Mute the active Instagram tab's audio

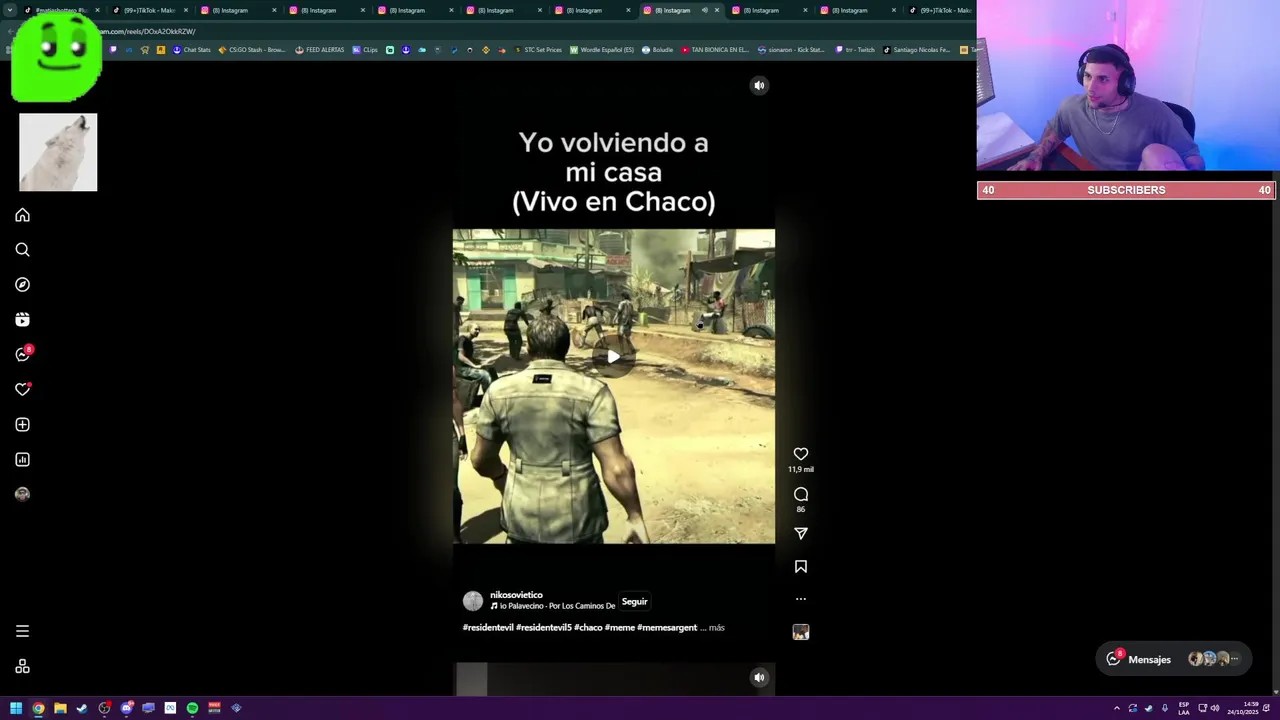click(x=704, y=10)
